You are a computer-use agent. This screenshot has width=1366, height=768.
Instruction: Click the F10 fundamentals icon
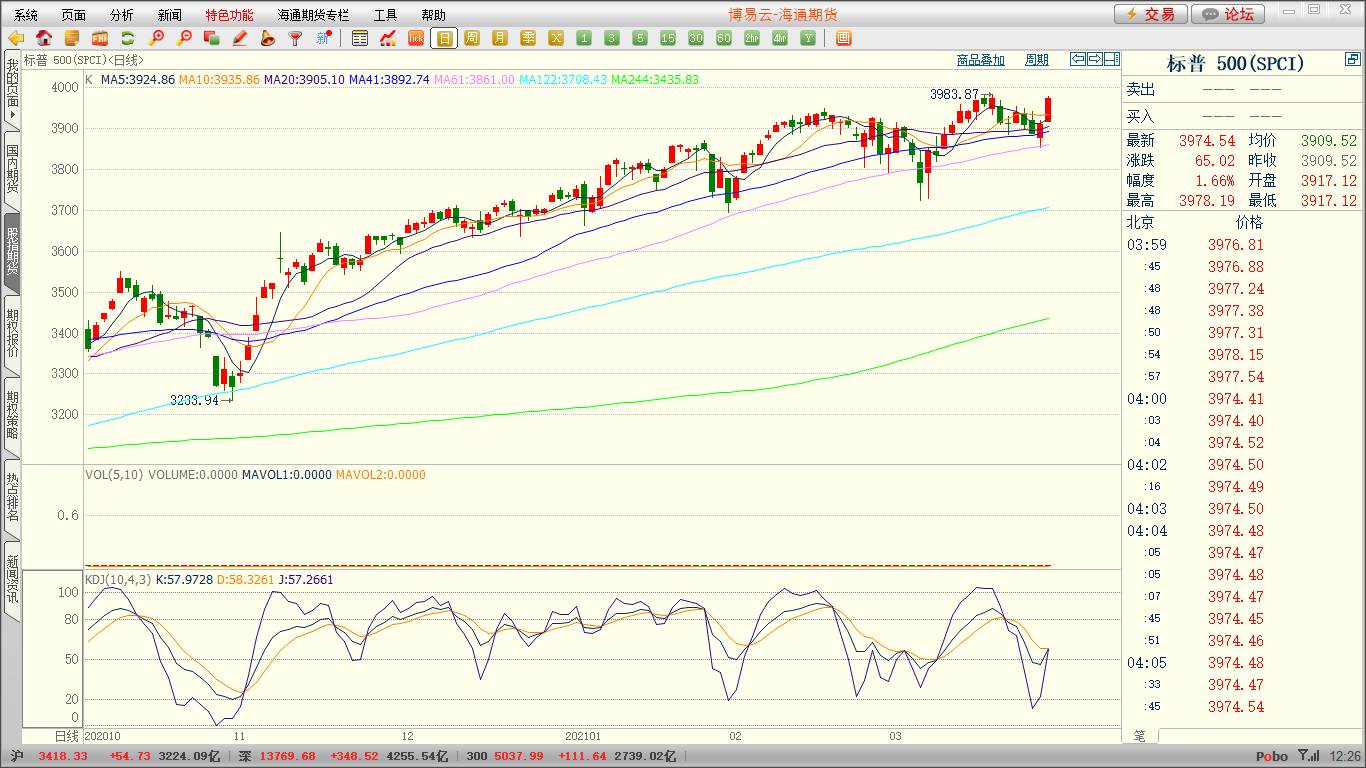point(100,38)
